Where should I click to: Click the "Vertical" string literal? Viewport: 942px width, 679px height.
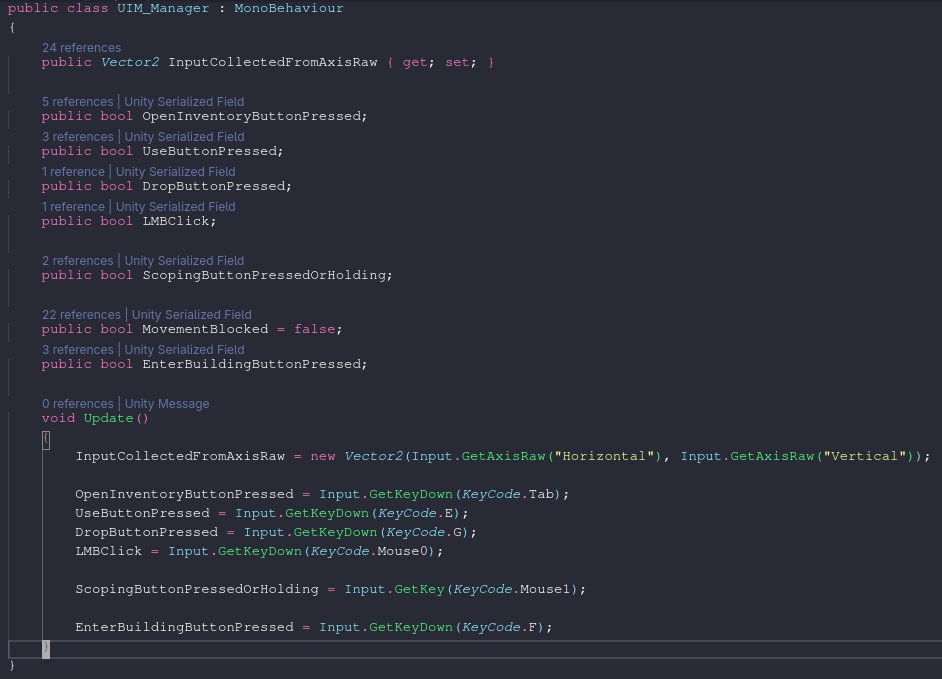pyautogui.click(x=864, y=456)
